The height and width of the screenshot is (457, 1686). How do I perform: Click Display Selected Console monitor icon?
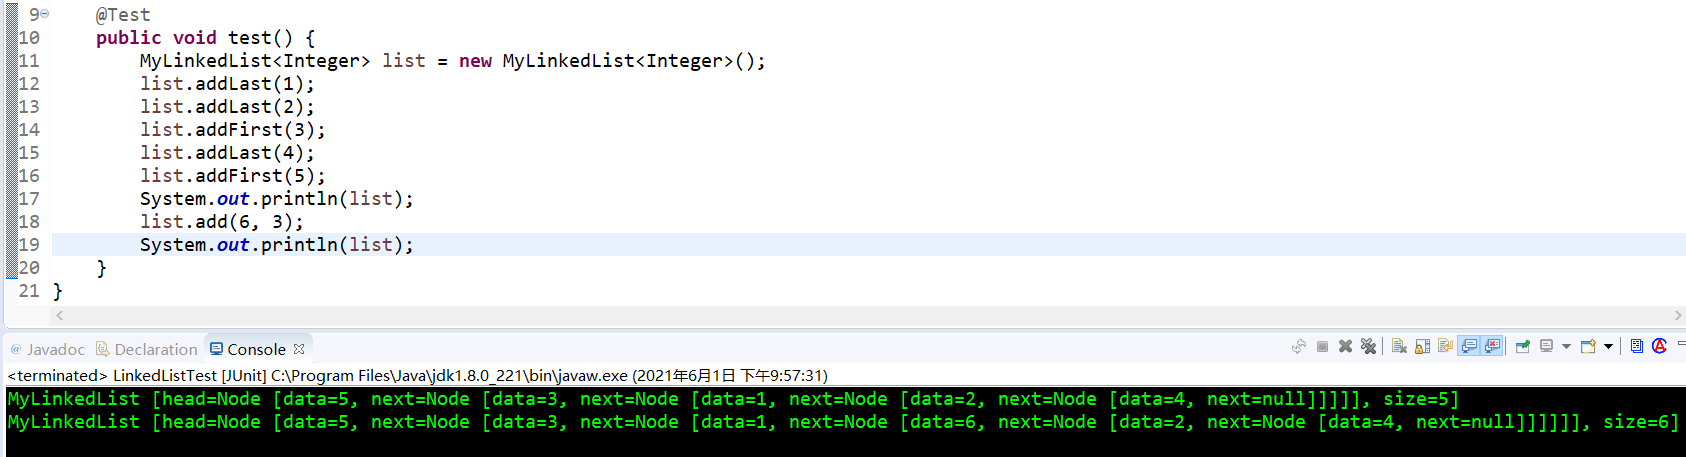tap(1546, 346)
